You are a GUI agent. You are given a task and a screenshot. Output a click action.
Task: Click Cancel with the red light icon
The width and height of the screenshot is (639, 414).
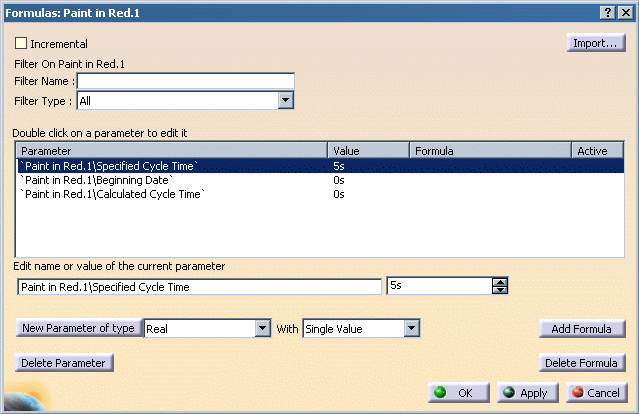pyautogui.click(x=596, y=393)
